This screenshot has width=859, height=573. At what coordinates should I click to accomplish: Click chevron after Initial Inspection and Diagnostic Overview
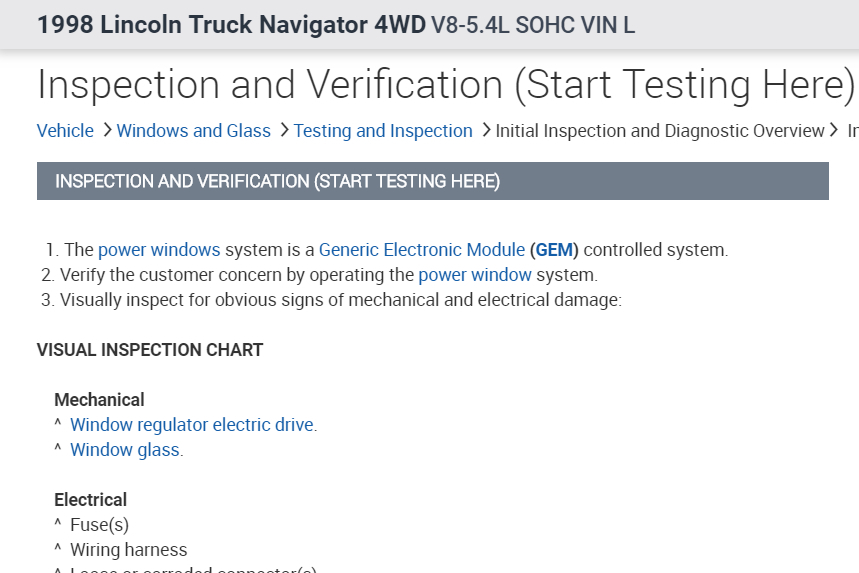tap(833, 131)
